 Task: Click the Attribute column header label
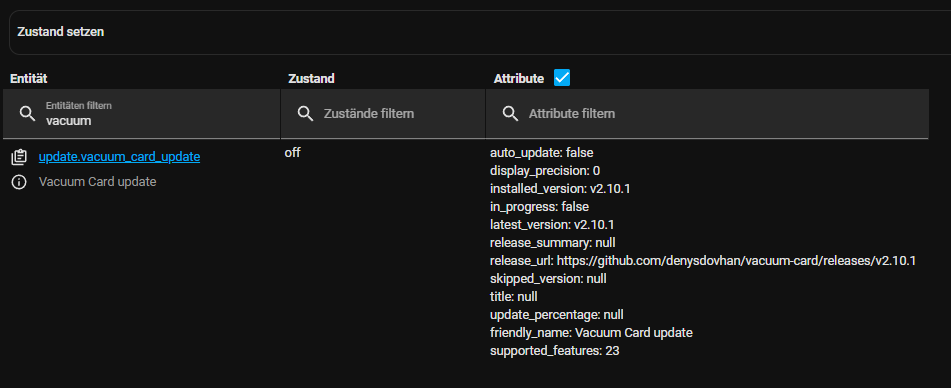tap(519, 79)
